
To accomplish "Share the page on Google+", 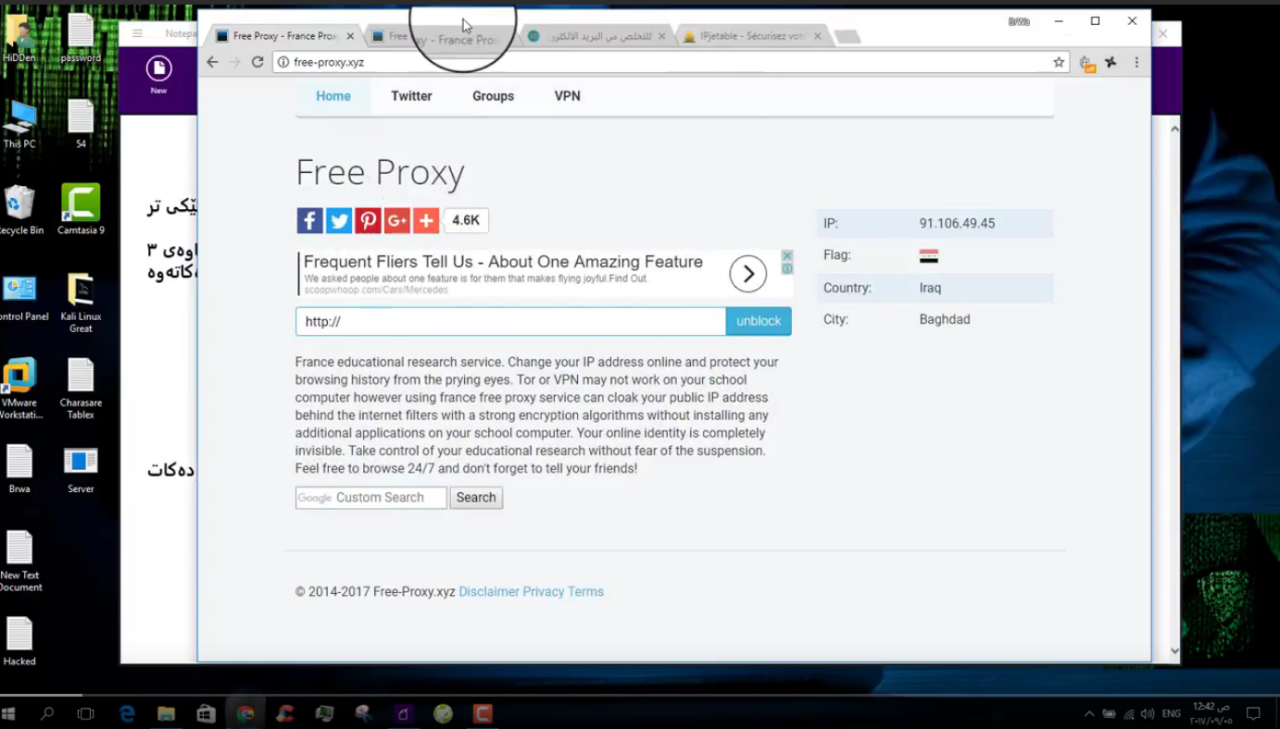I will coord(397,221).
